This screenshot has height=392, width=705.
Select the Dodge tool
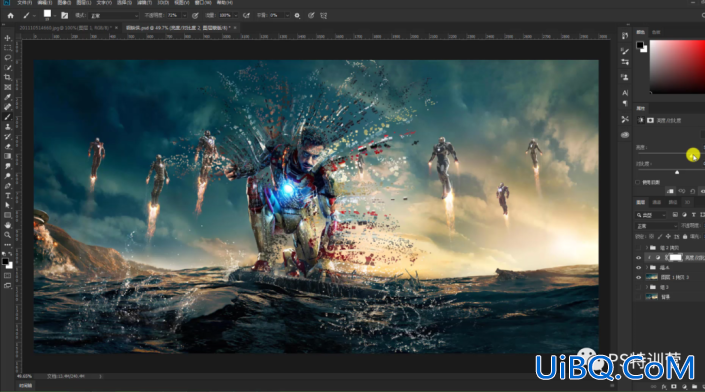[8, 176]
